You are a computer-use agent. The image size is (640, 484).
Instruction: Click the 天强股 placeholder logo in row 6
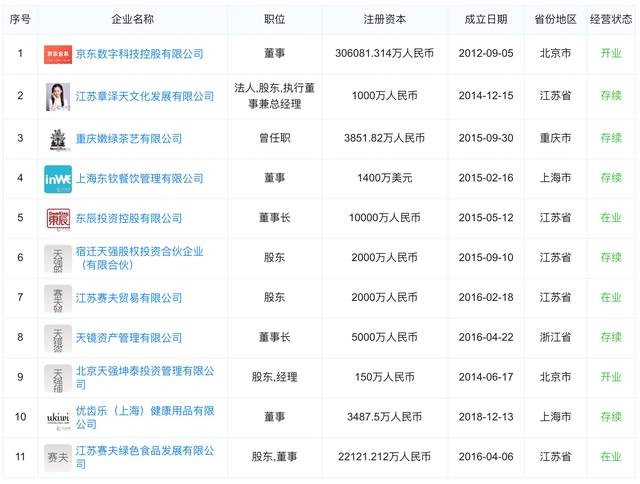click(x=58, y=258)
